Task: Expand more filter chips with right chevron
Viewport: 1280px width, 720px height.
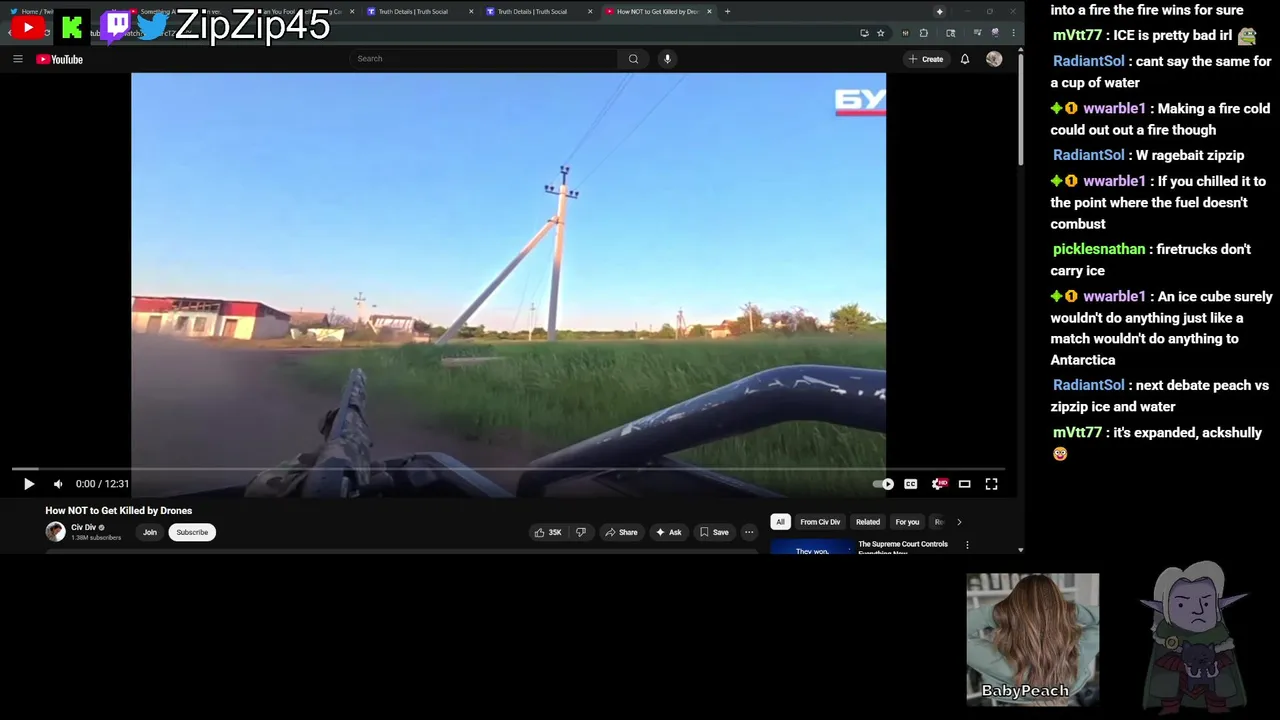Action: pyautogui.click(x=959, y=522)
